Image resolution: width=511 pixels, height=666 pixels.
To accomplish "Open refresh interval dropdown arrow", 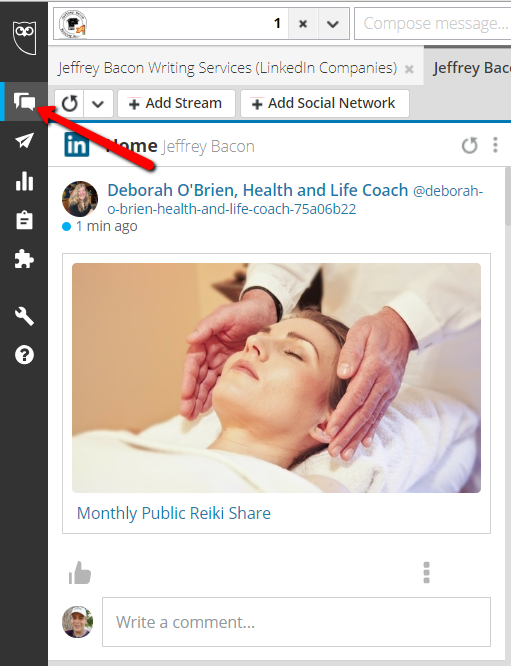I will [x=98, y=103].
